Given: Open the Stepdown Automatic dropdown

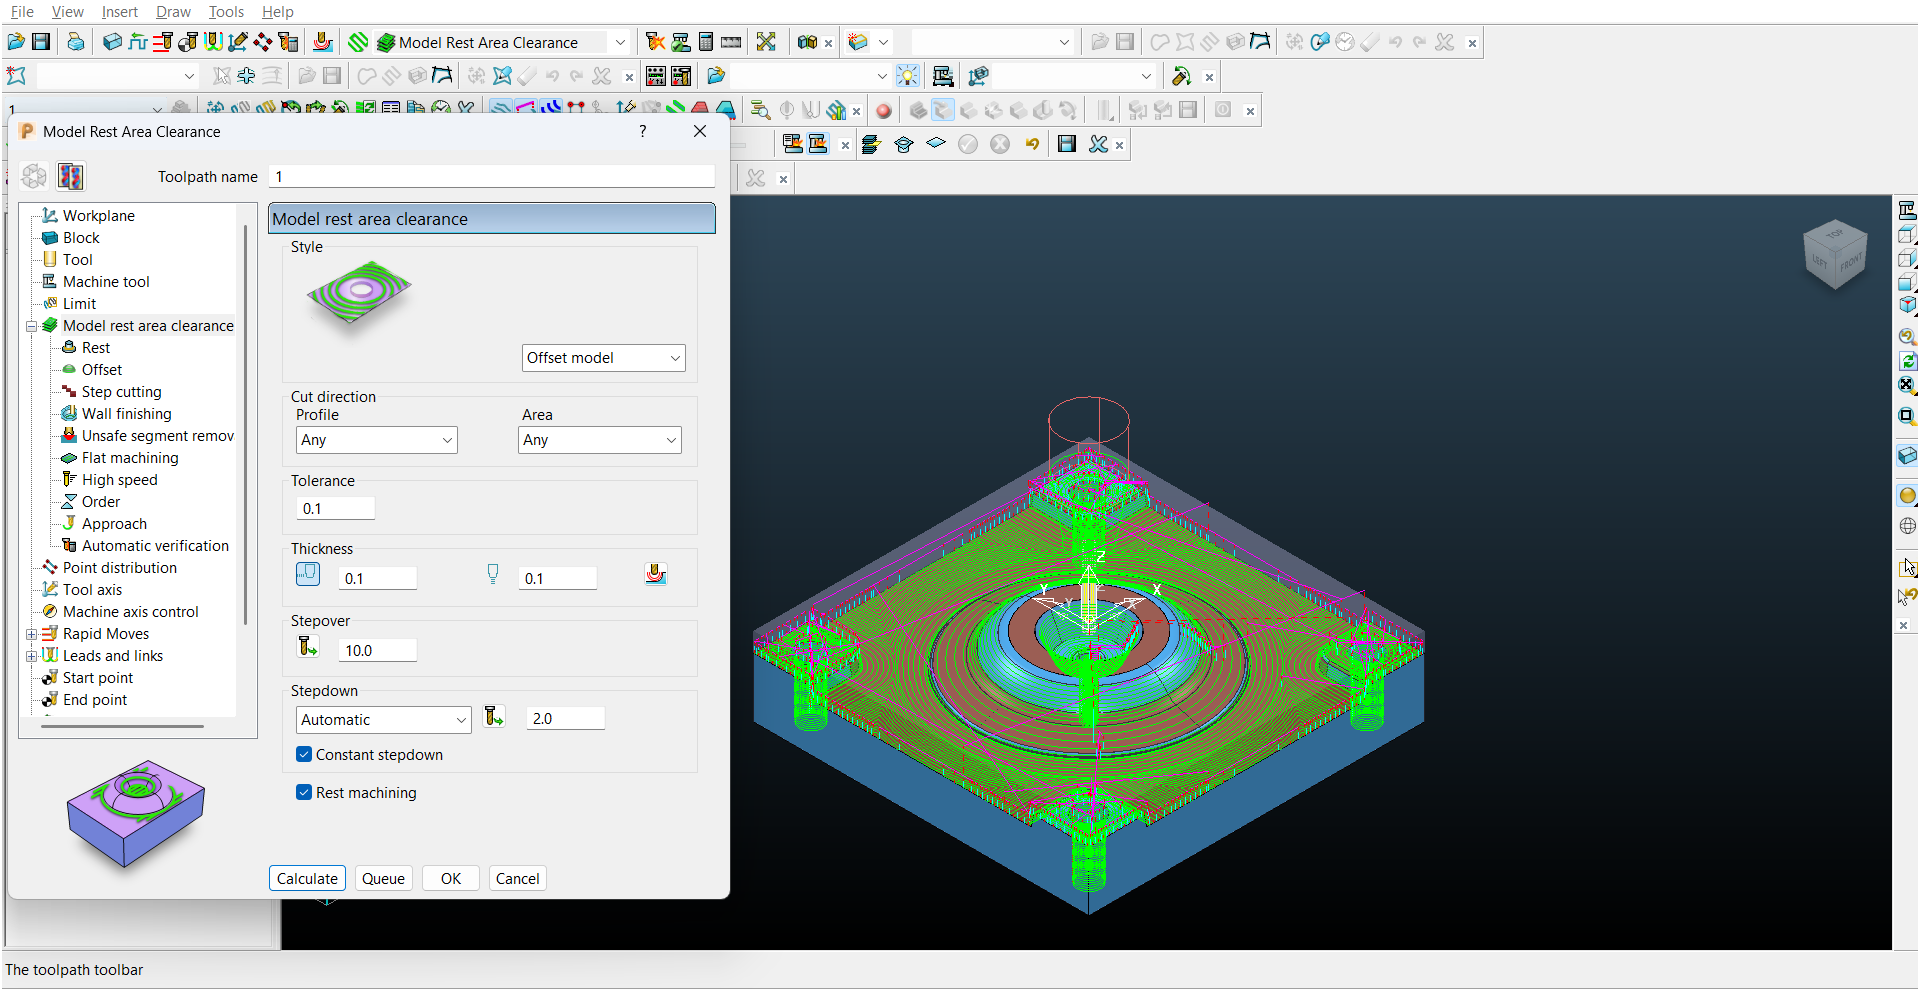Looking at the screenshot, I should [383, 720].
